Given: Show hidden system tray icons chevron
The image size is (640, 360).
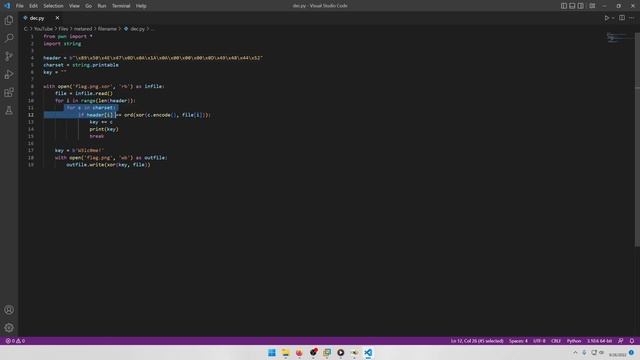Looking at the screenshot, I should pos(575,353).
